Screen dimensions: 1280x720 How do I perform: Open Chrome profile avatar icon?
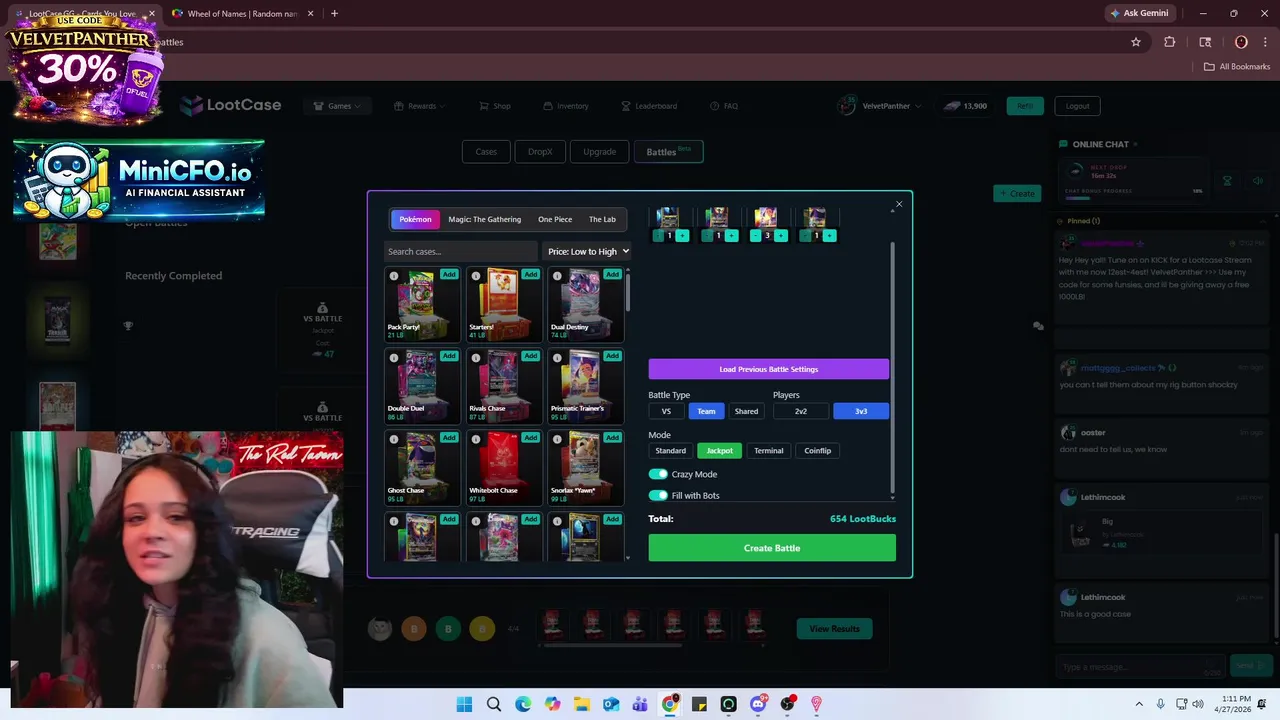[1241, 42]
